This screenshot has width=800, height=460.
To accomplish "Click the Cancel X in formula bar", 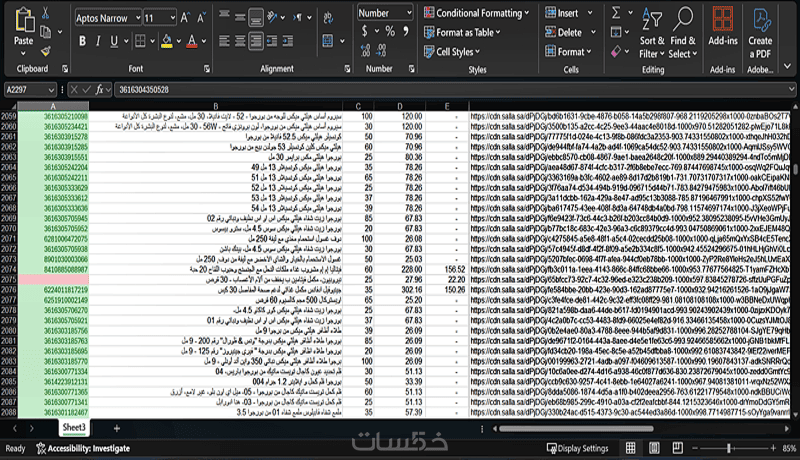I will coord(74,89).
